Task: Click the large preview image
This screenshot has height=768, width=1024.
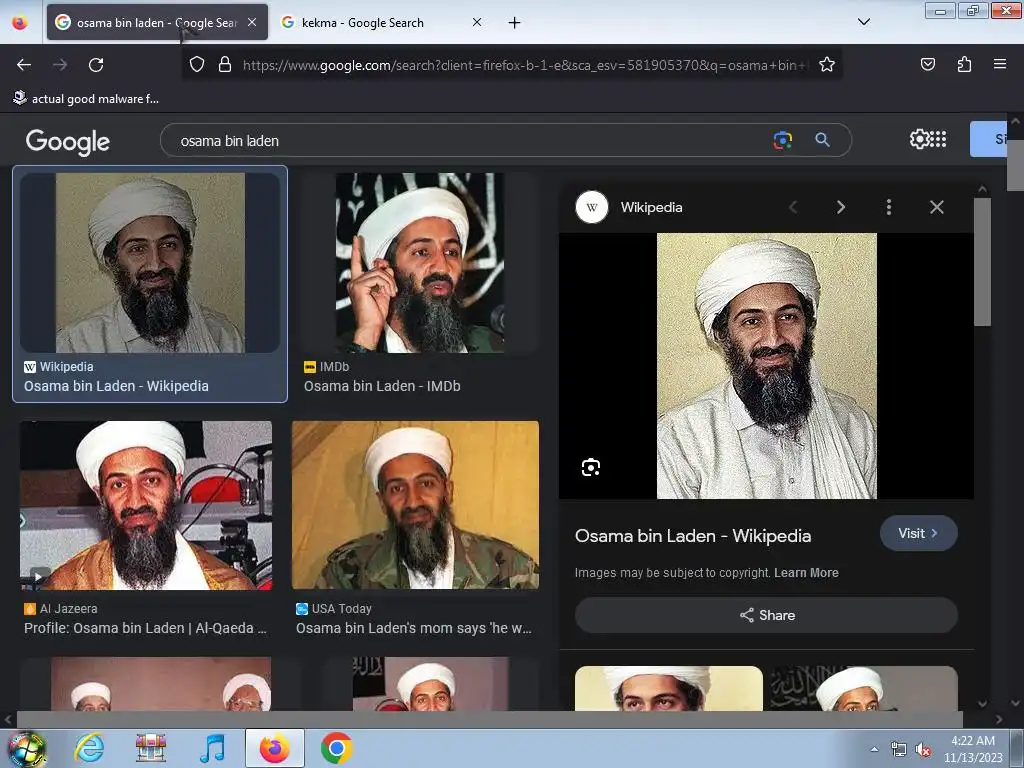Action: (x=767, y=366)
